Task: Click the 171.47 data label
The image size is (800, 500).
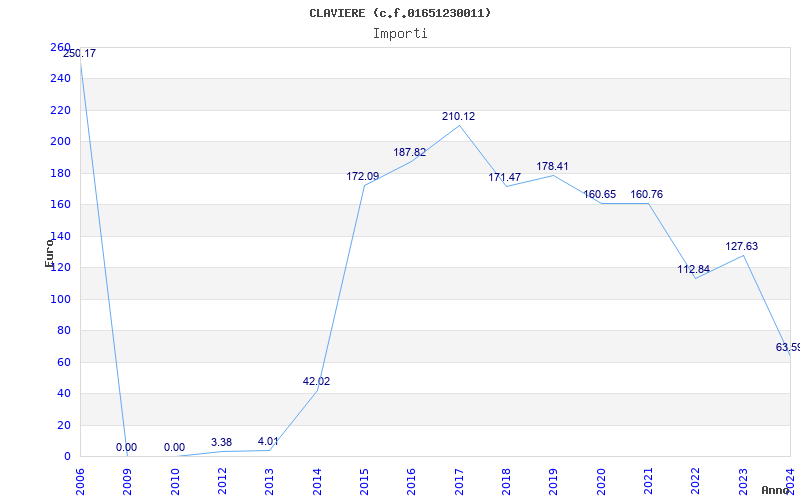Action: [505, 178]
